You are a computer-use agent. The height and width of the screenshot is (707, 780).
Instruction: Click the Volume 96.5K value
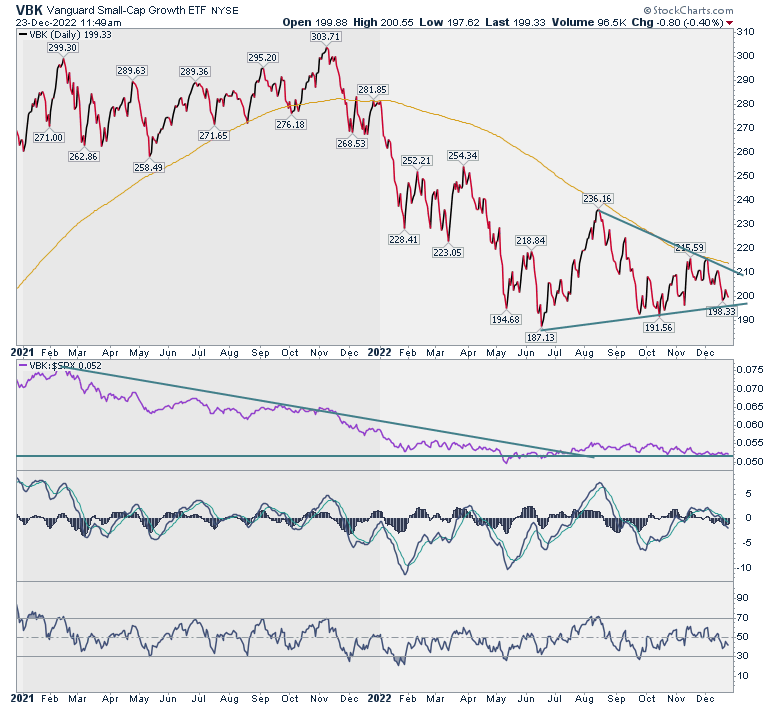(x=588, y=22)
